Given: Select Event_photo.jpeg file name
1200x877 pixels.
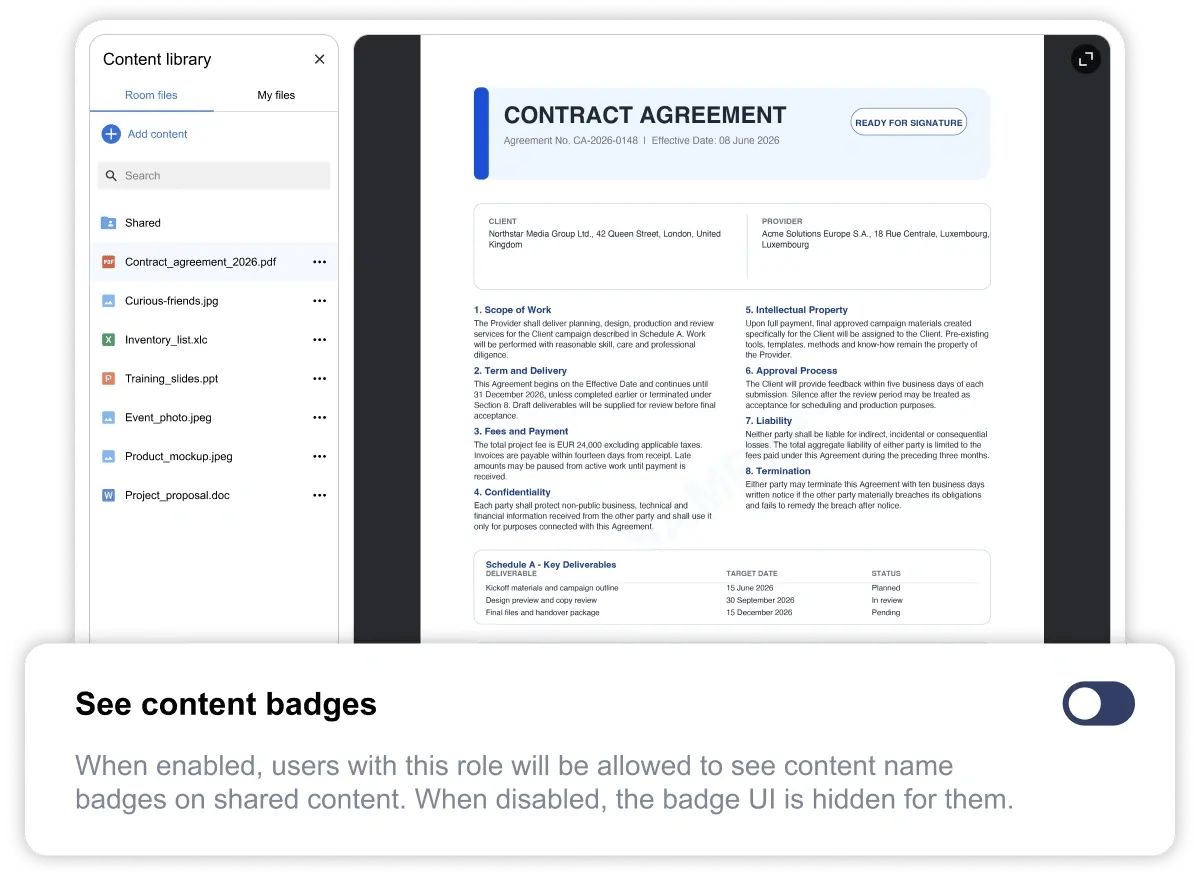Looking at the screenshot, I should tap(168, 418).
